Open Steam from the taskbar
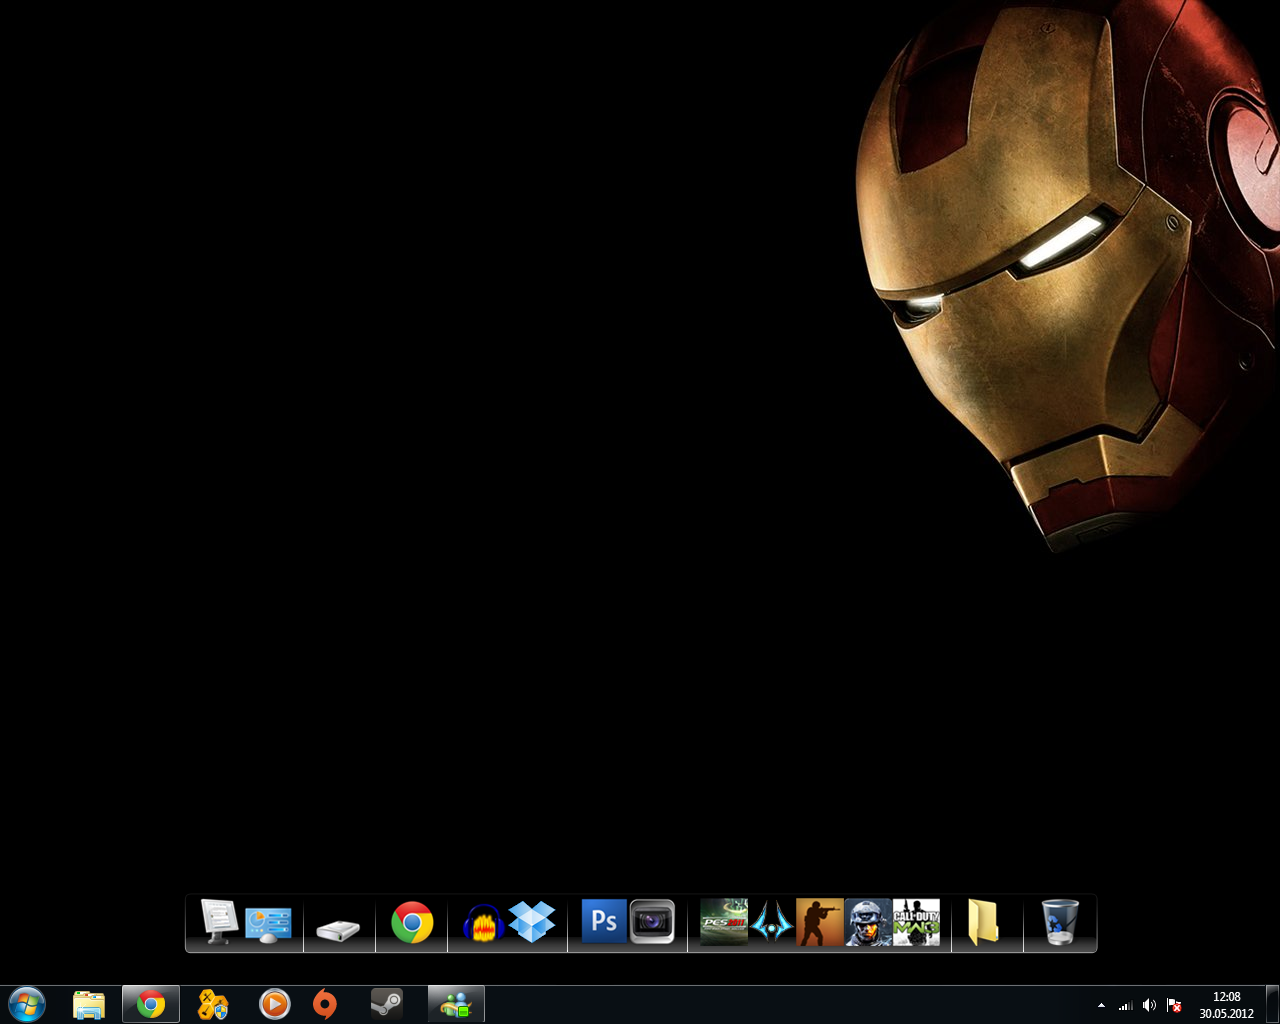The image size is (1280, 1024). pos(387,1004)
